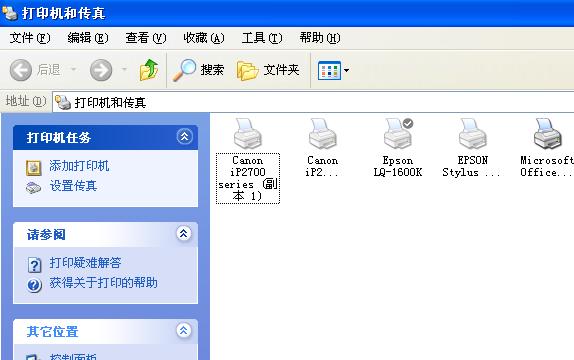Select Canon iP2700 series (副本 1) printer icon
Viewport: 574px width, 360px height.
point(248,134)
